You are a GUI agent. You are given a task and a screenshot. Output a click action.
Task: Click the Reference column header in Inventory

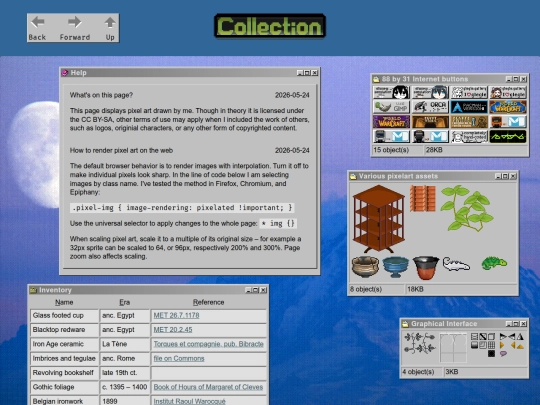(208, 302)
